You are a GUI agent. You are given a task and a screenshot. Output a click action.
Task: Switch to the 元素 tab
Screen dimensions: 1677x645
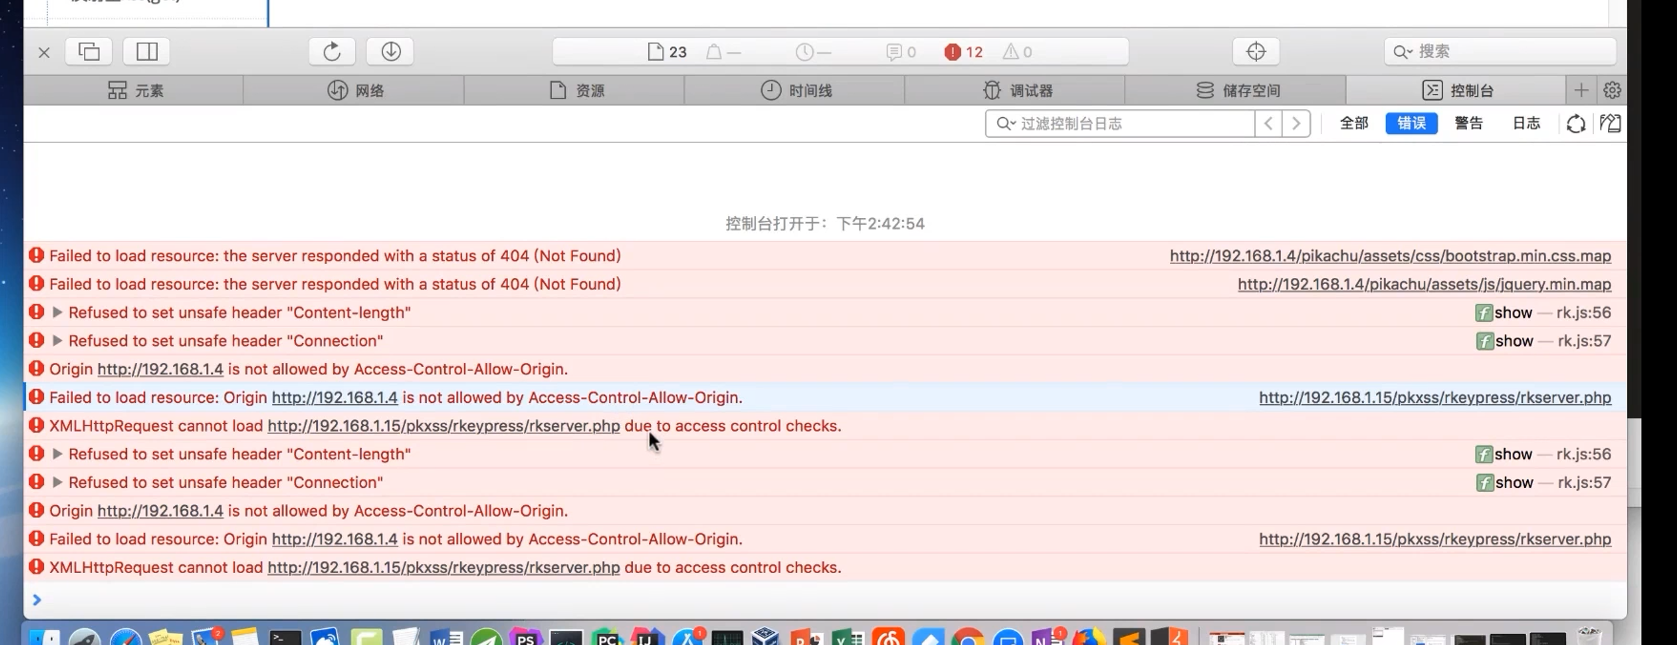click(x=134, y=90)
